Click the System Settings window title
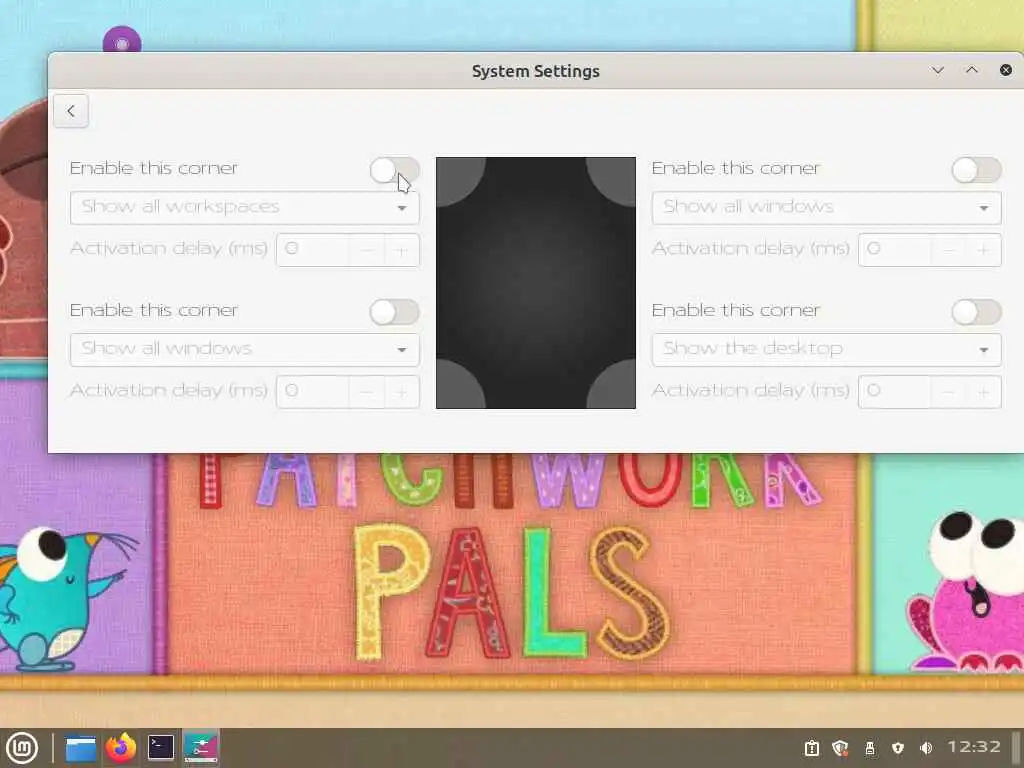The height and width of the screenshot is (768, 1024). point(536,71)
